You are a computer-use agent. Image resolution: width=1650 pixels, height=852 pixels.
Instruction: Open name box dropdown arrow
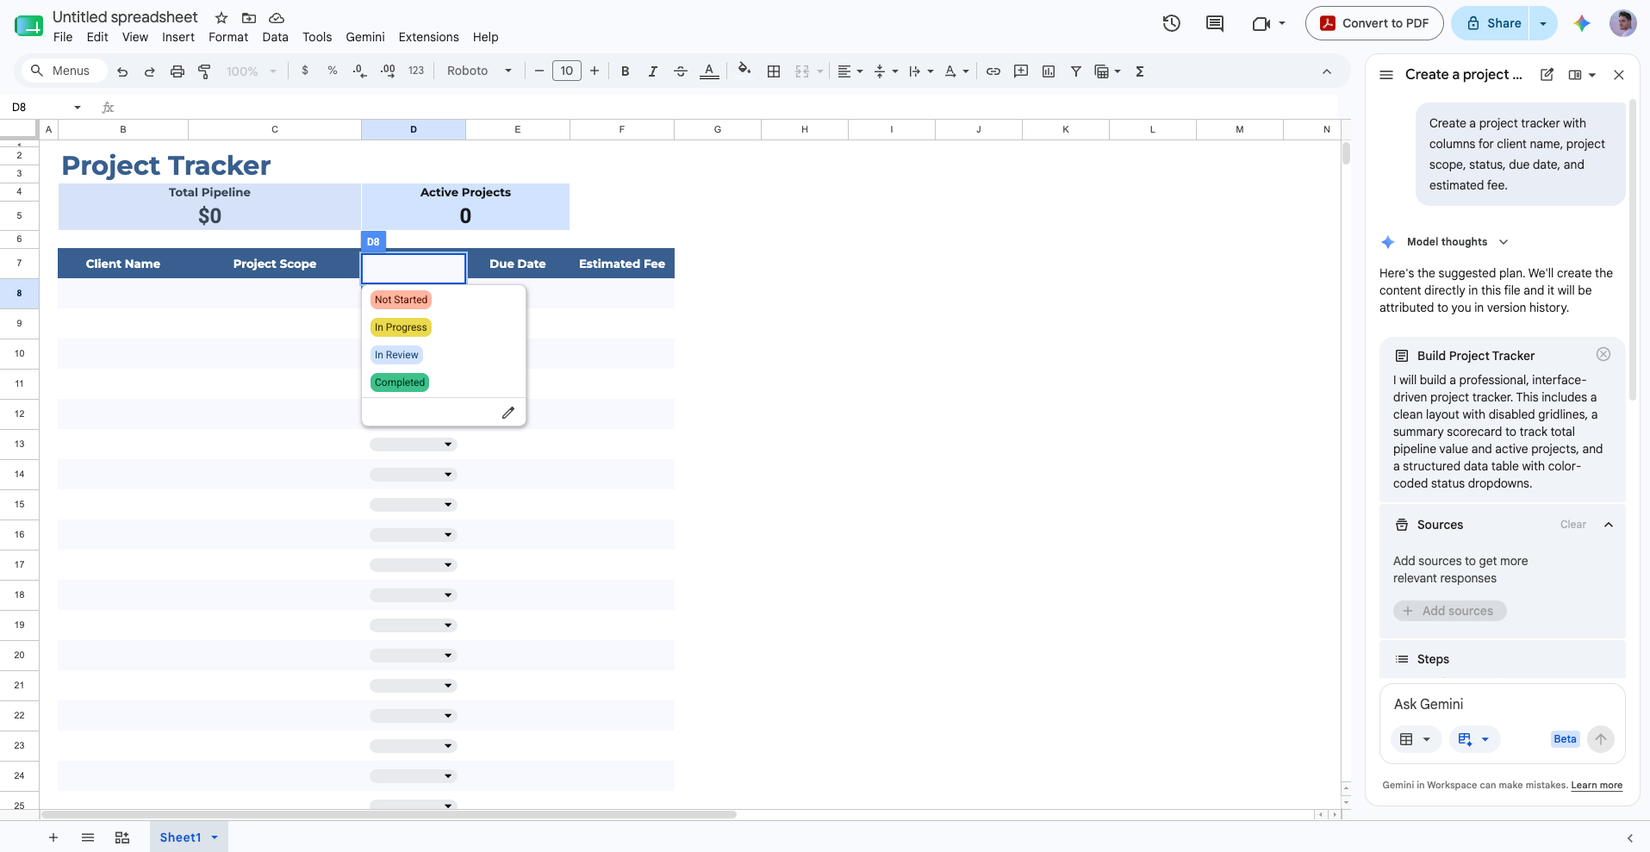[x=77, y=107]
